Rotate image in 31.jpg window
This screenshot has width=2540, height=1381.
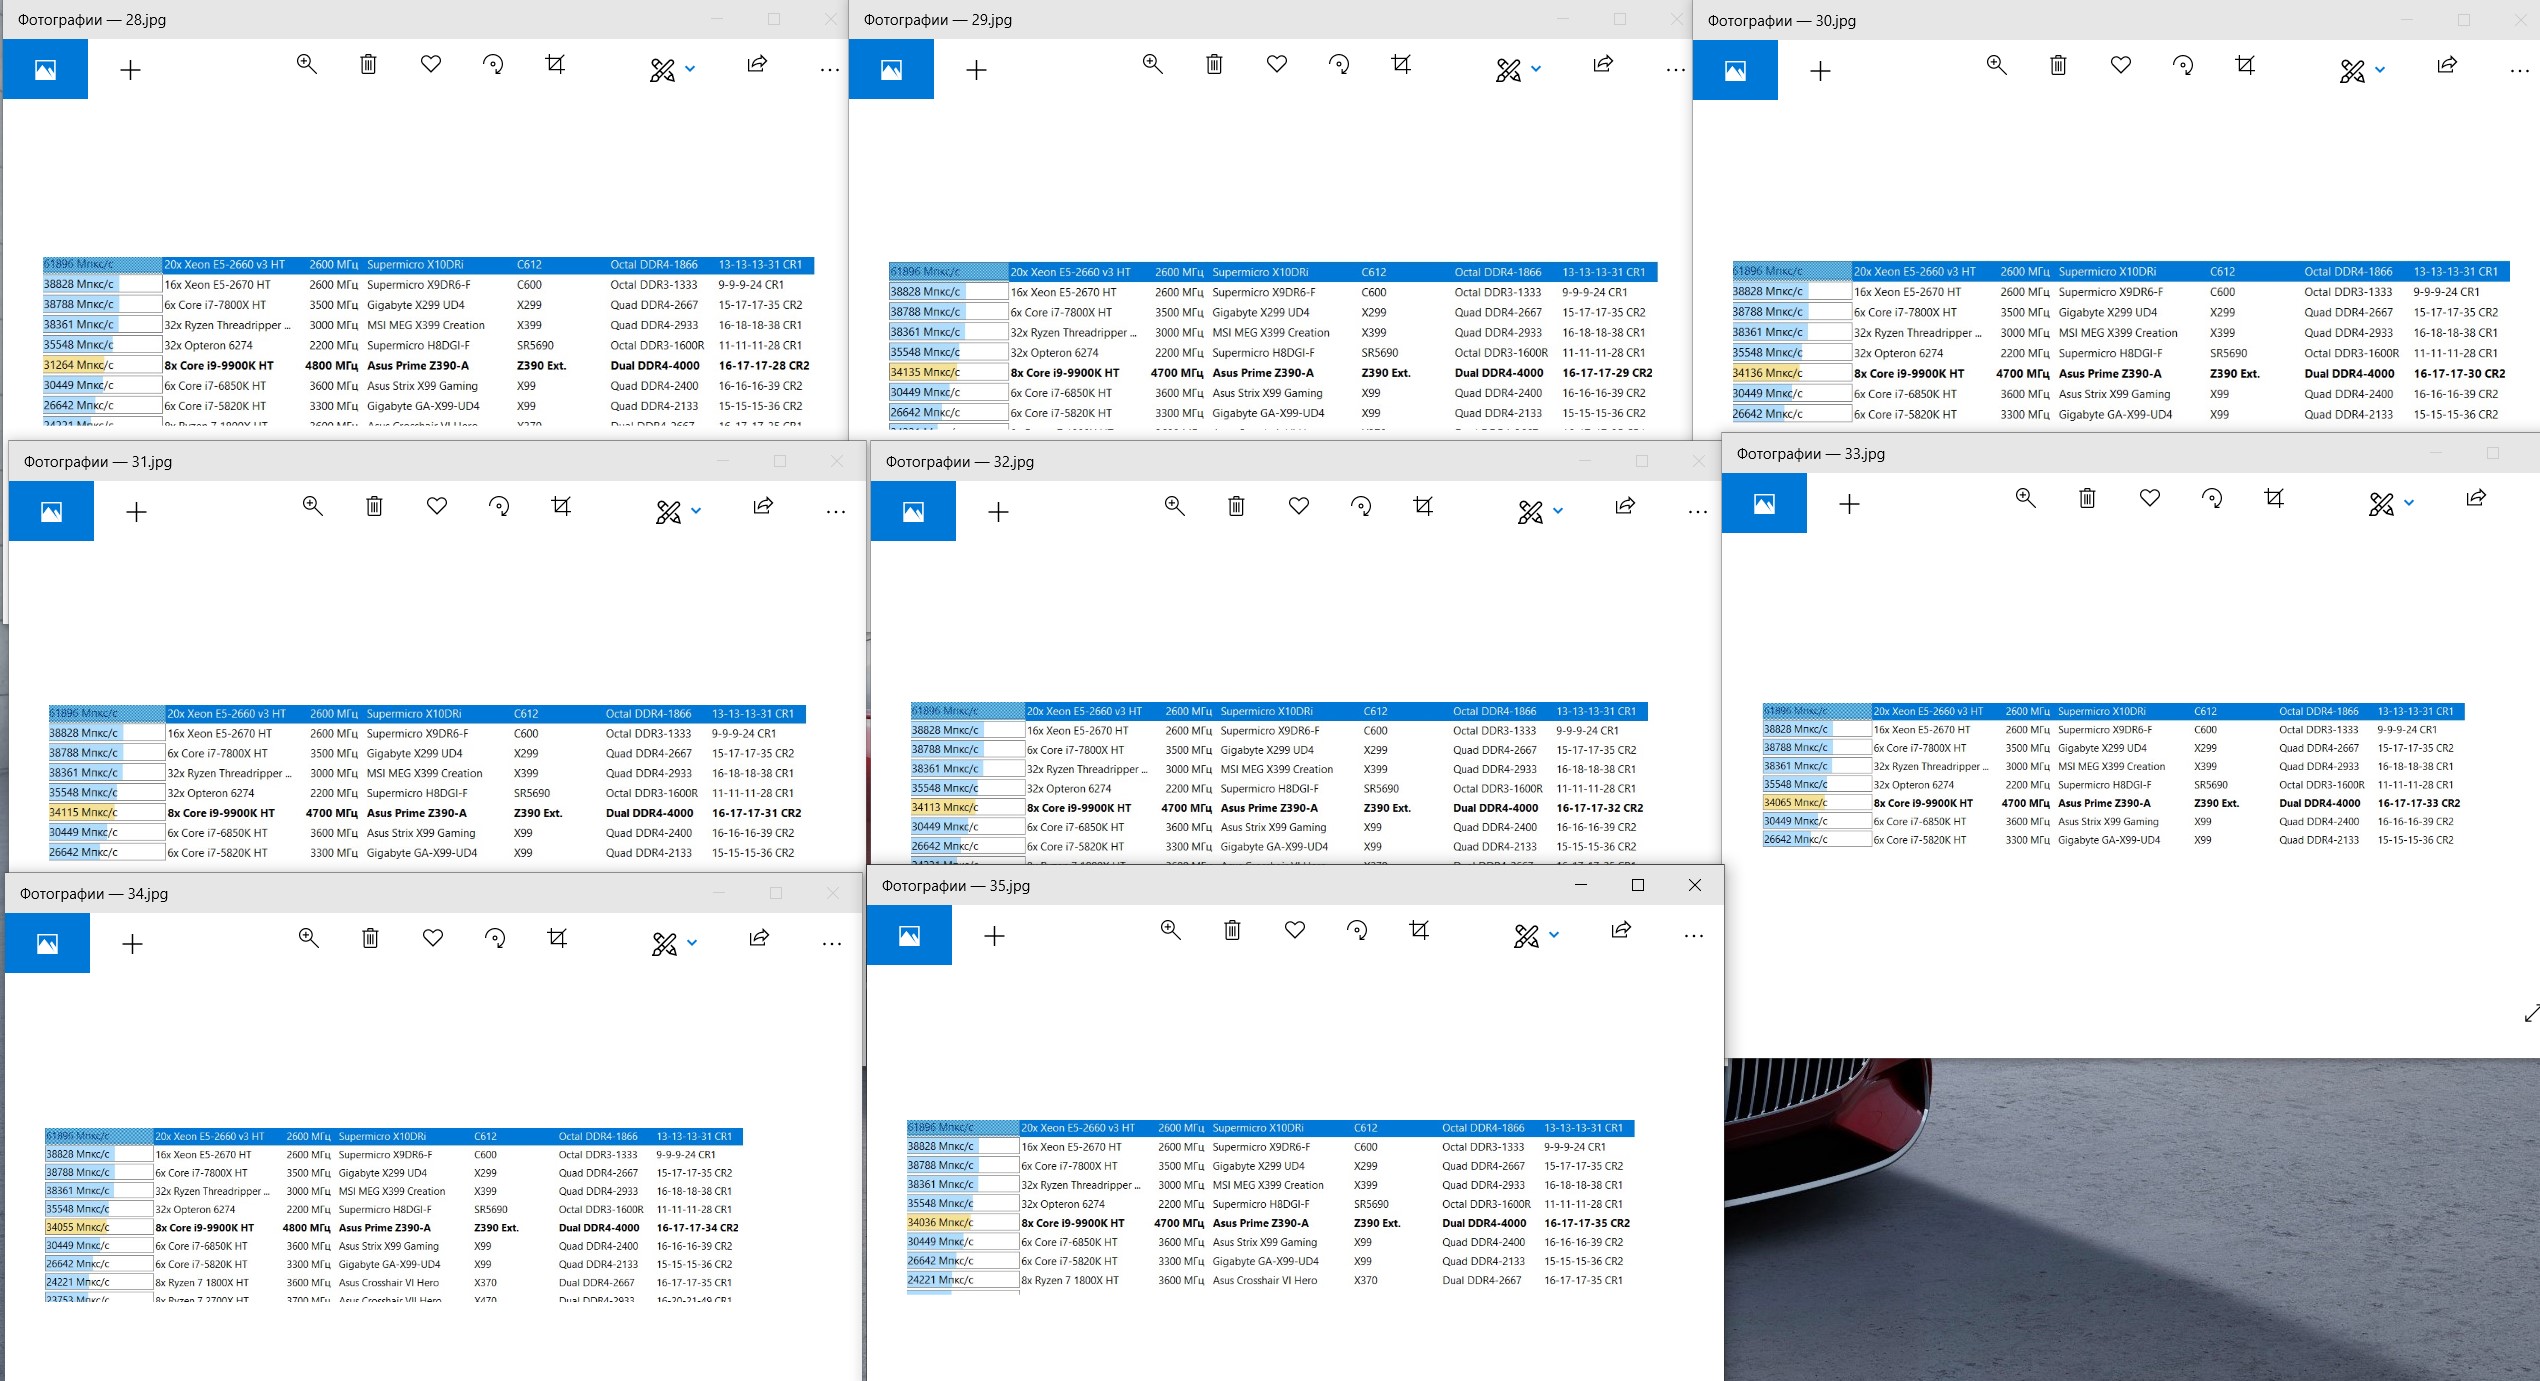(x=499, y=507)
